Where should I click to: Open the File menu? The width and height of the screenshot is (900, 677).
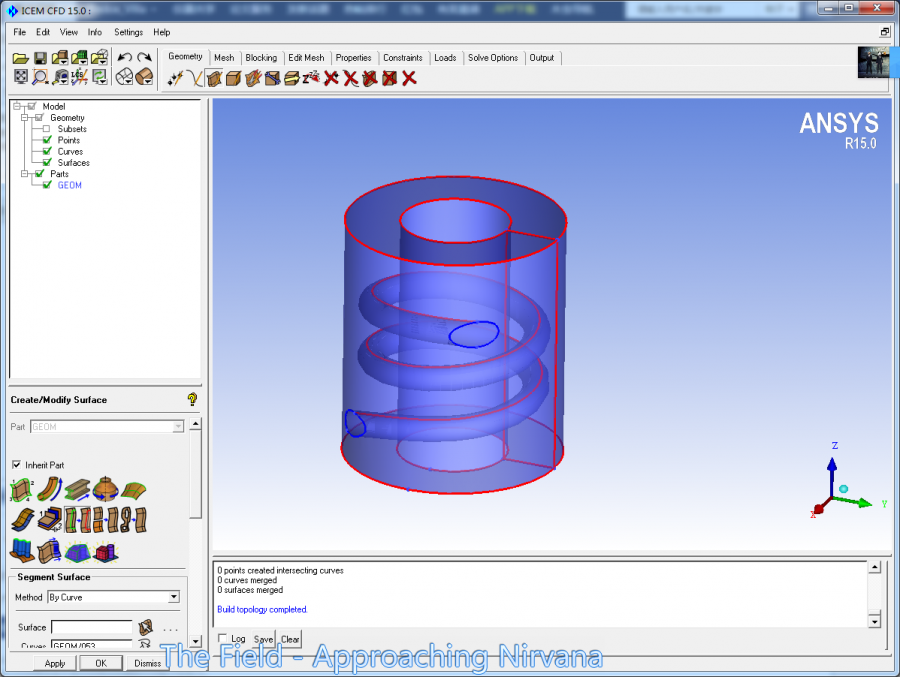20,32
